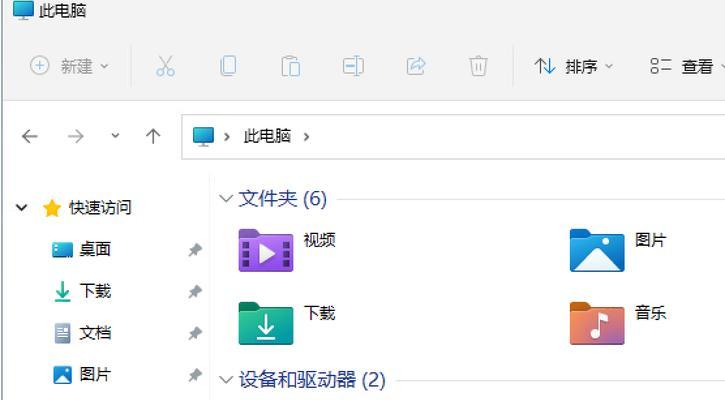
Task: Expand chevron before 此电脑 in address bar
Action: pos(227,137)
